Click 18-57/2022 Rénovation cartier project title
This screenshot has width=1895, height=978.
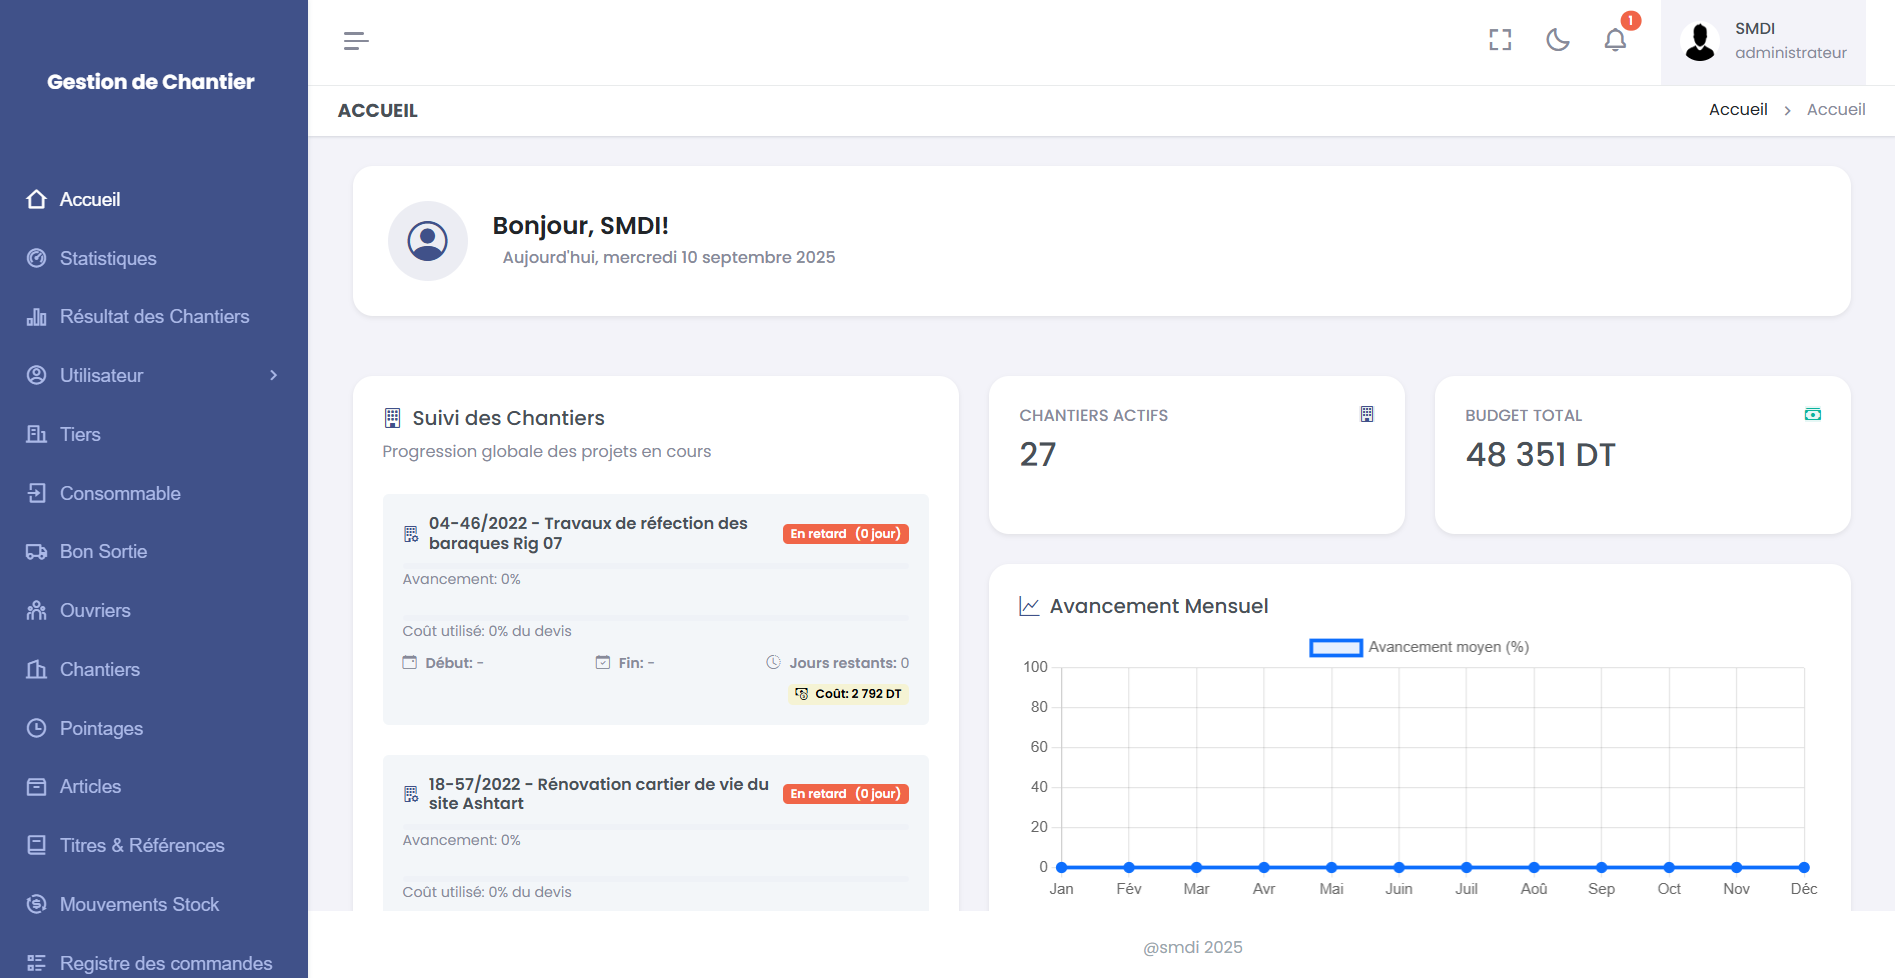click(x=599, y=794)
